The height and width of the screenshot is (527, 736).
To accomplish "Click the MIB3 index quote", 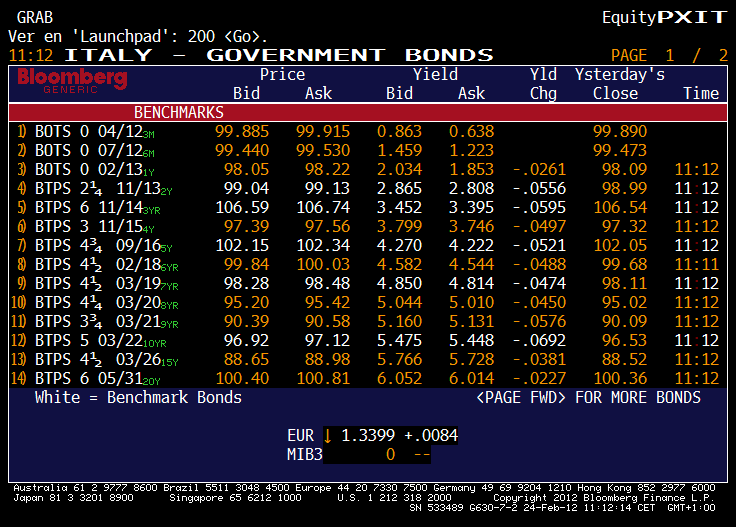I will [x=358, y=454].
